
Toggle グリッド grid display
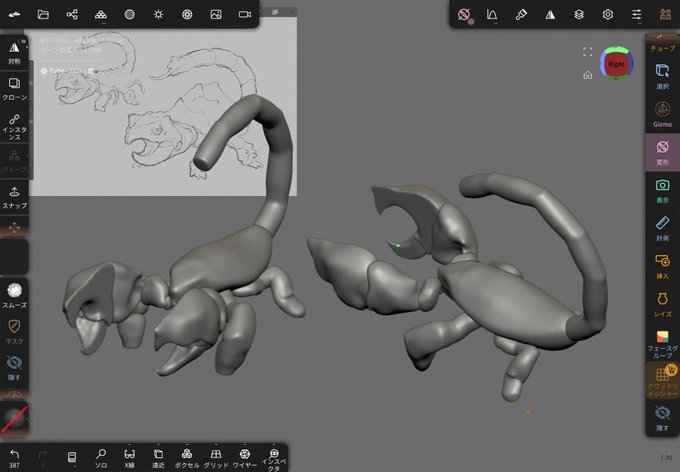pos(216,458)
